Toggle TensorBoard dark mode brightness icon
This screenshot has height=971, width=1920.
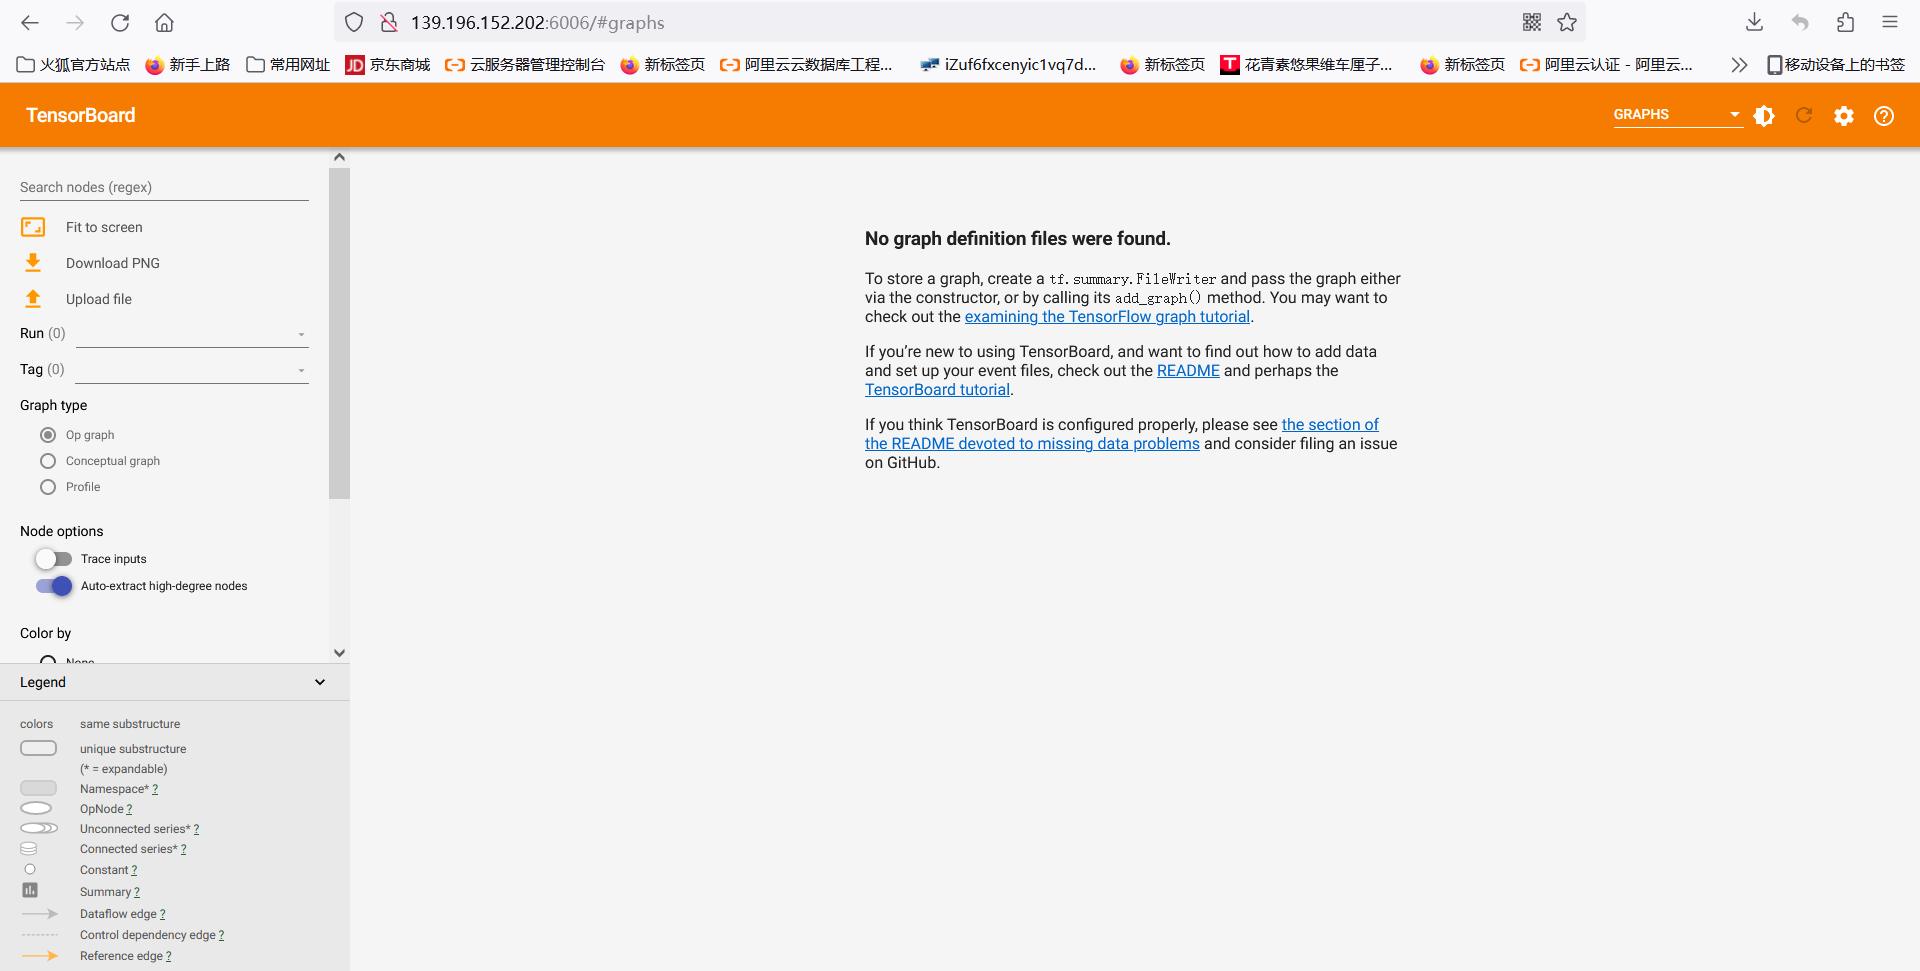coord(1764,116)
